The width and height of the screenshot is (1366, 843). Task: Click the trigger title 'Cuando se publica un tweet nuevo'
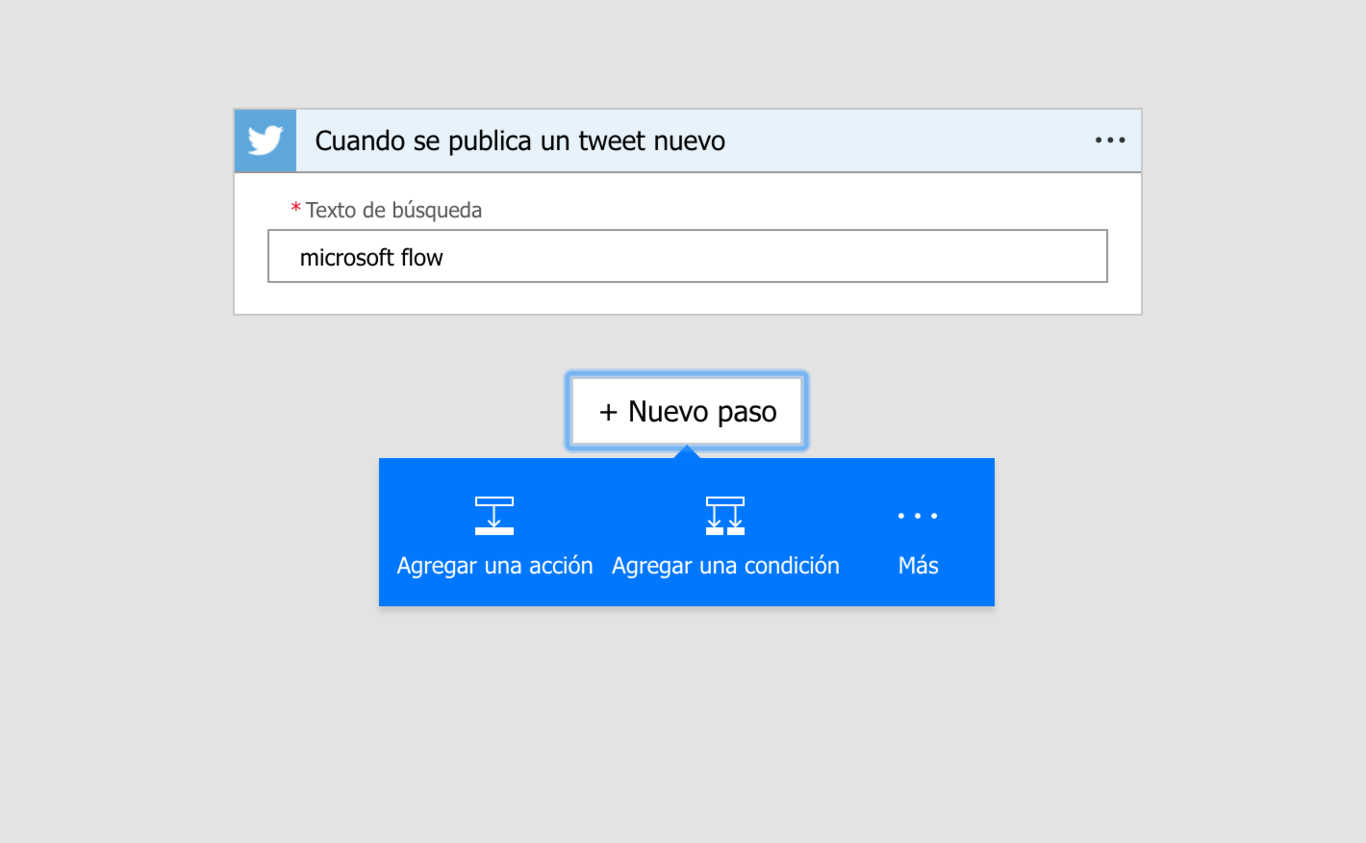point(520,141)
